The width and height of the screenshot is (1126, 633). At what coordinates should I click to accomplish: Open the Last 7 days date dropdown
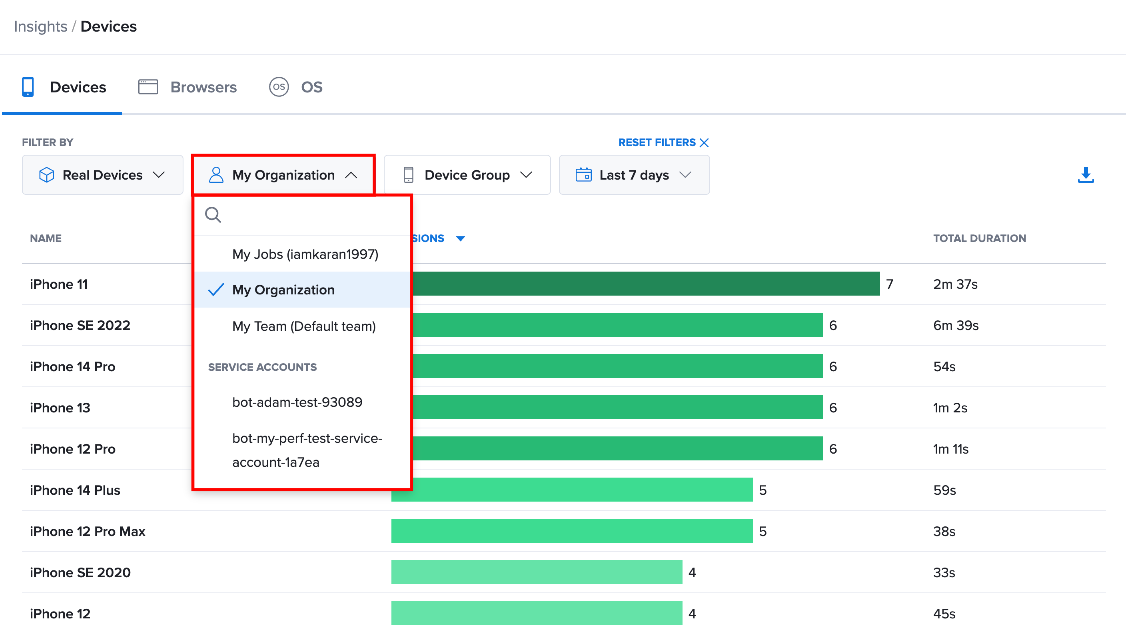coord(634,175)
